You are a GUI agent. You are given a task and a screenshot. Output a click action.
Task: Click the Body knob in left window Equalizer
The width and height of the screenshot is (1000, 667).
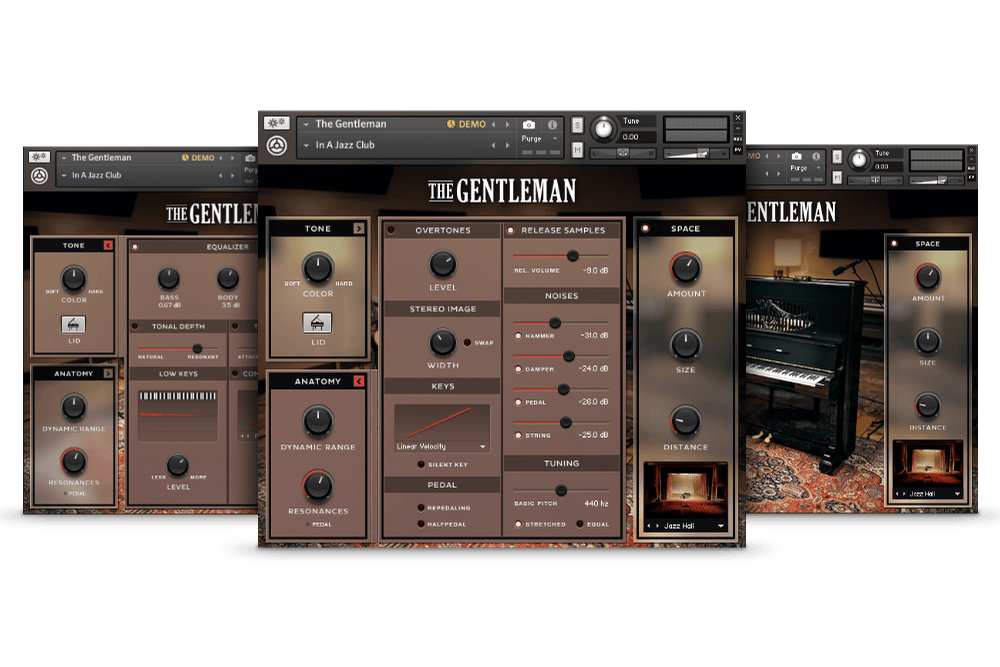coord(228,278)
